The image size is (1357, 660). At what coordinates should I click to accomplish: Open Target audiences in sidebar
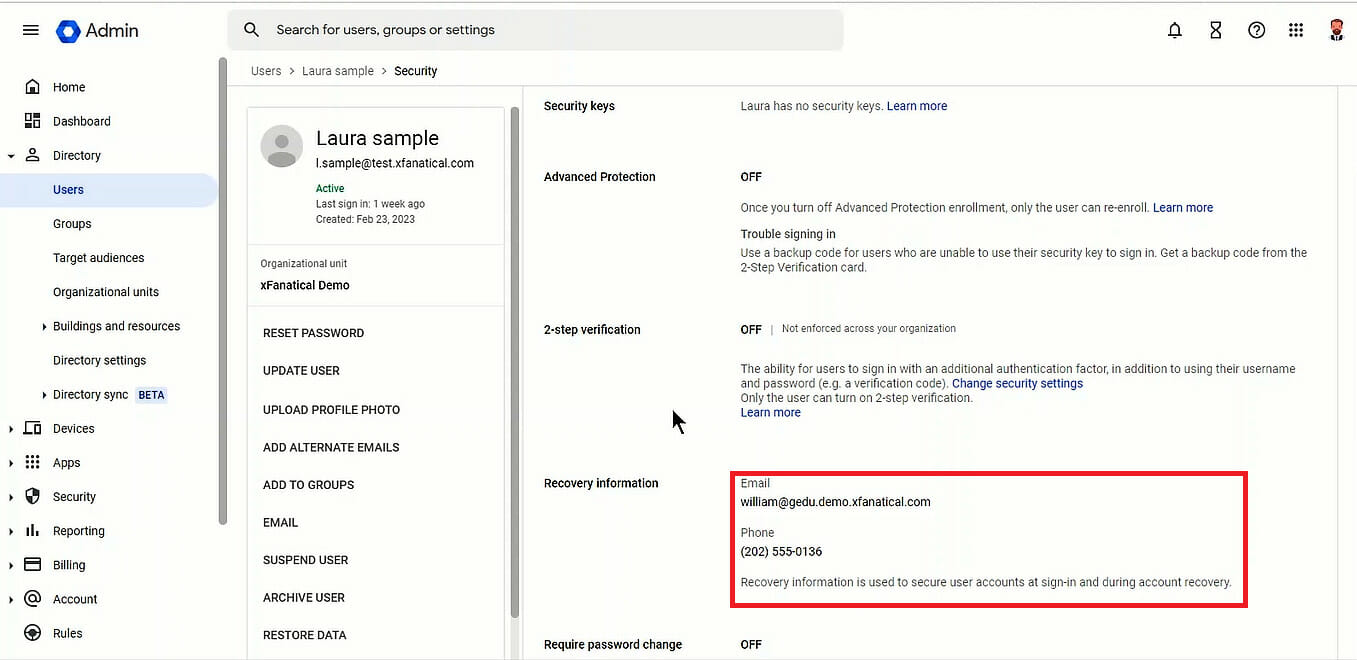point(98,258)
